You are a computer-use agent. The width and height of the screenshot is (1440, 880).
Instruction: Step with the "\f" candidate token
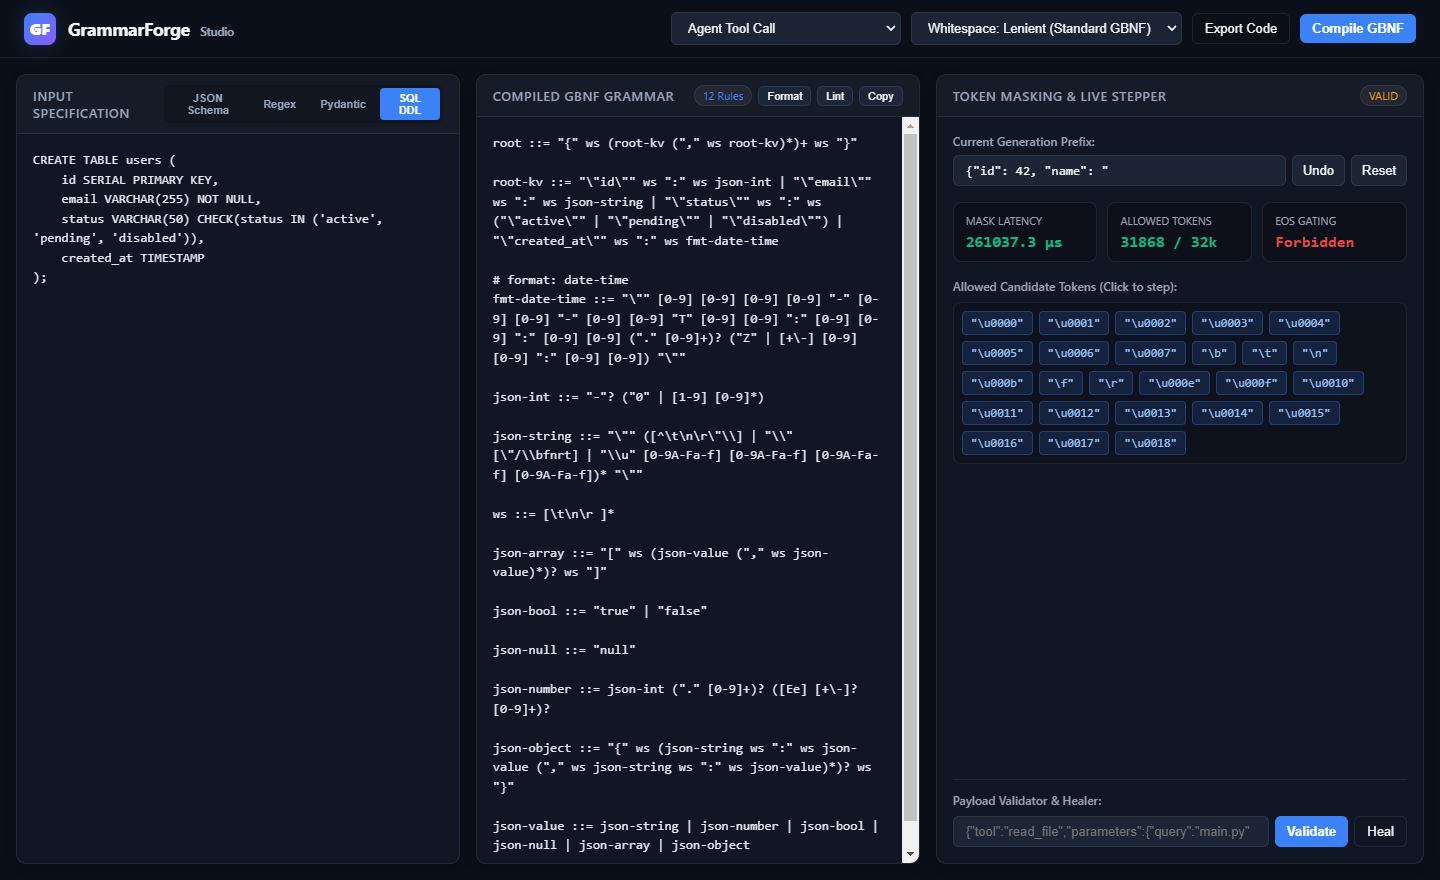1061,383
